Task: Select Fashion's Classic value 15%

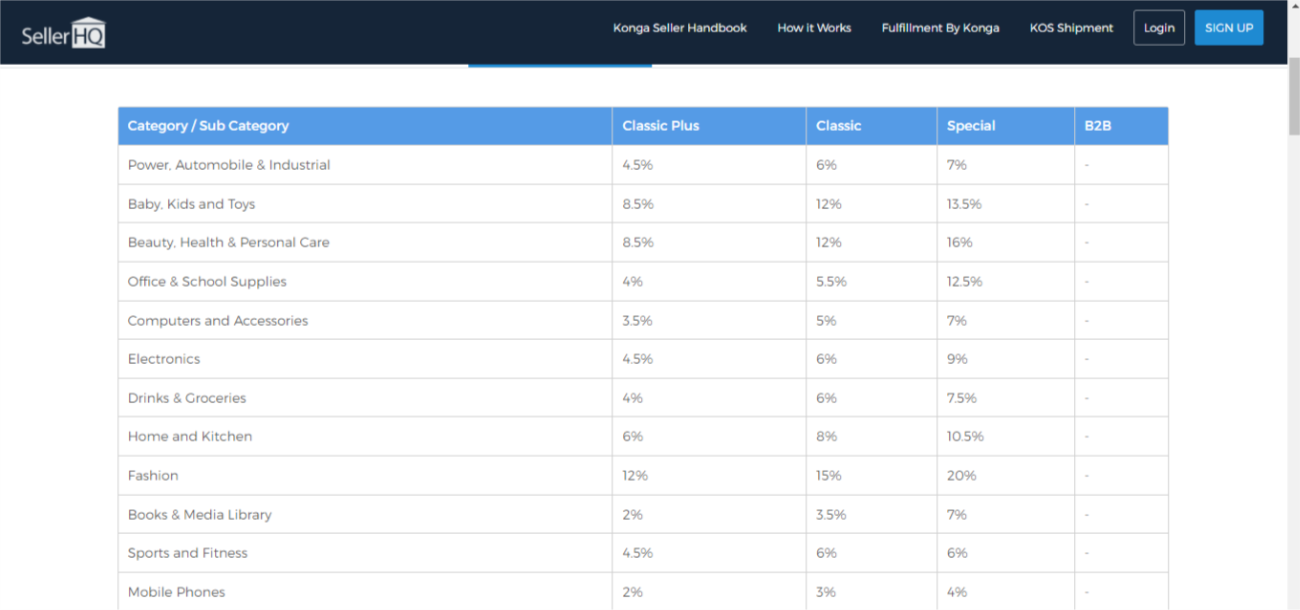Action: point(828,476)
